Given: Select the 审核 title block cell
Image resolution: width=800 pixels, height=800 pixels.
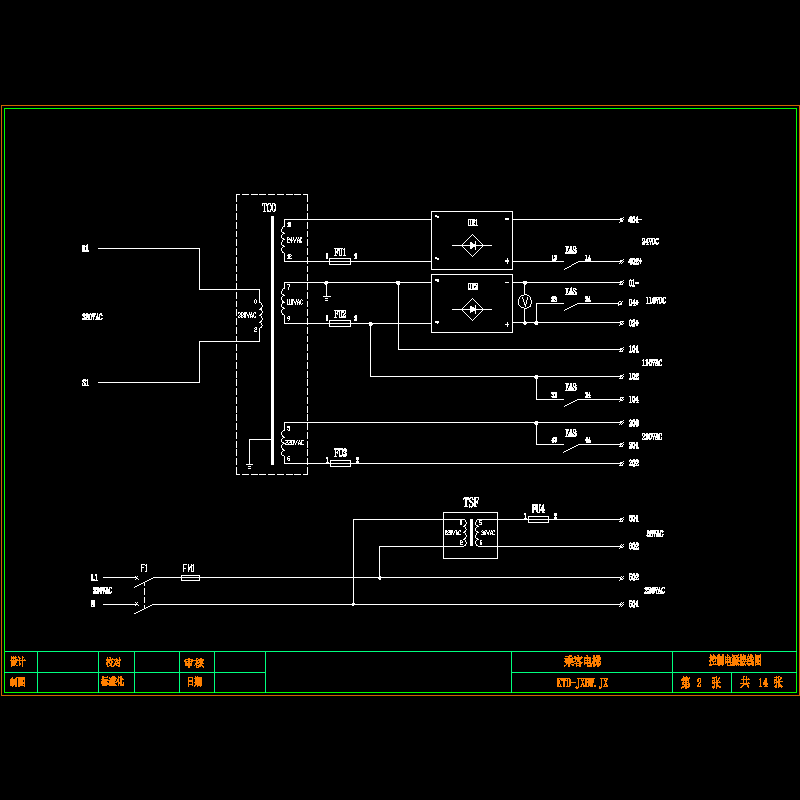Looking at the screenshot, I should click(194, 663).
